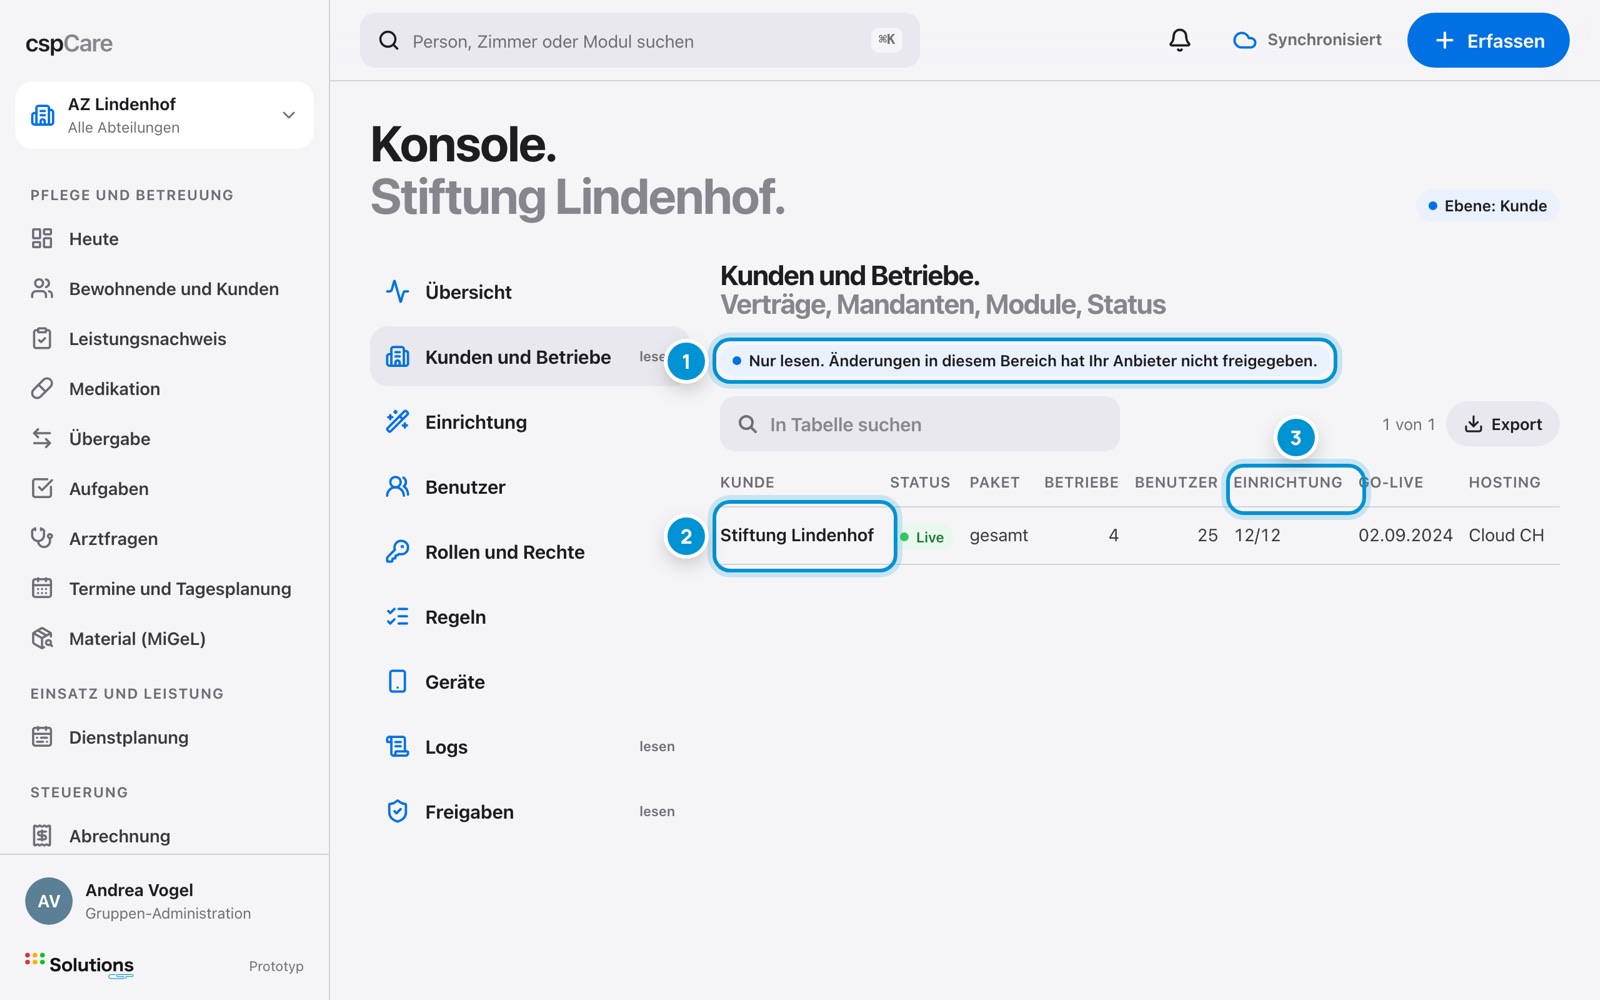Click the Rollen und Rechte key icon
The image size is (1600, 1000).
pos(397,551)
